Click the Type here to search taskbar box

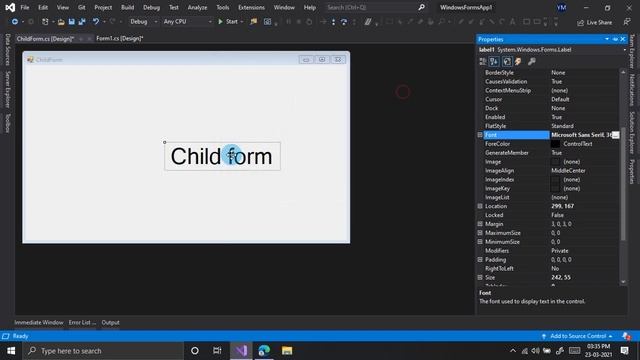coord(103,351)
